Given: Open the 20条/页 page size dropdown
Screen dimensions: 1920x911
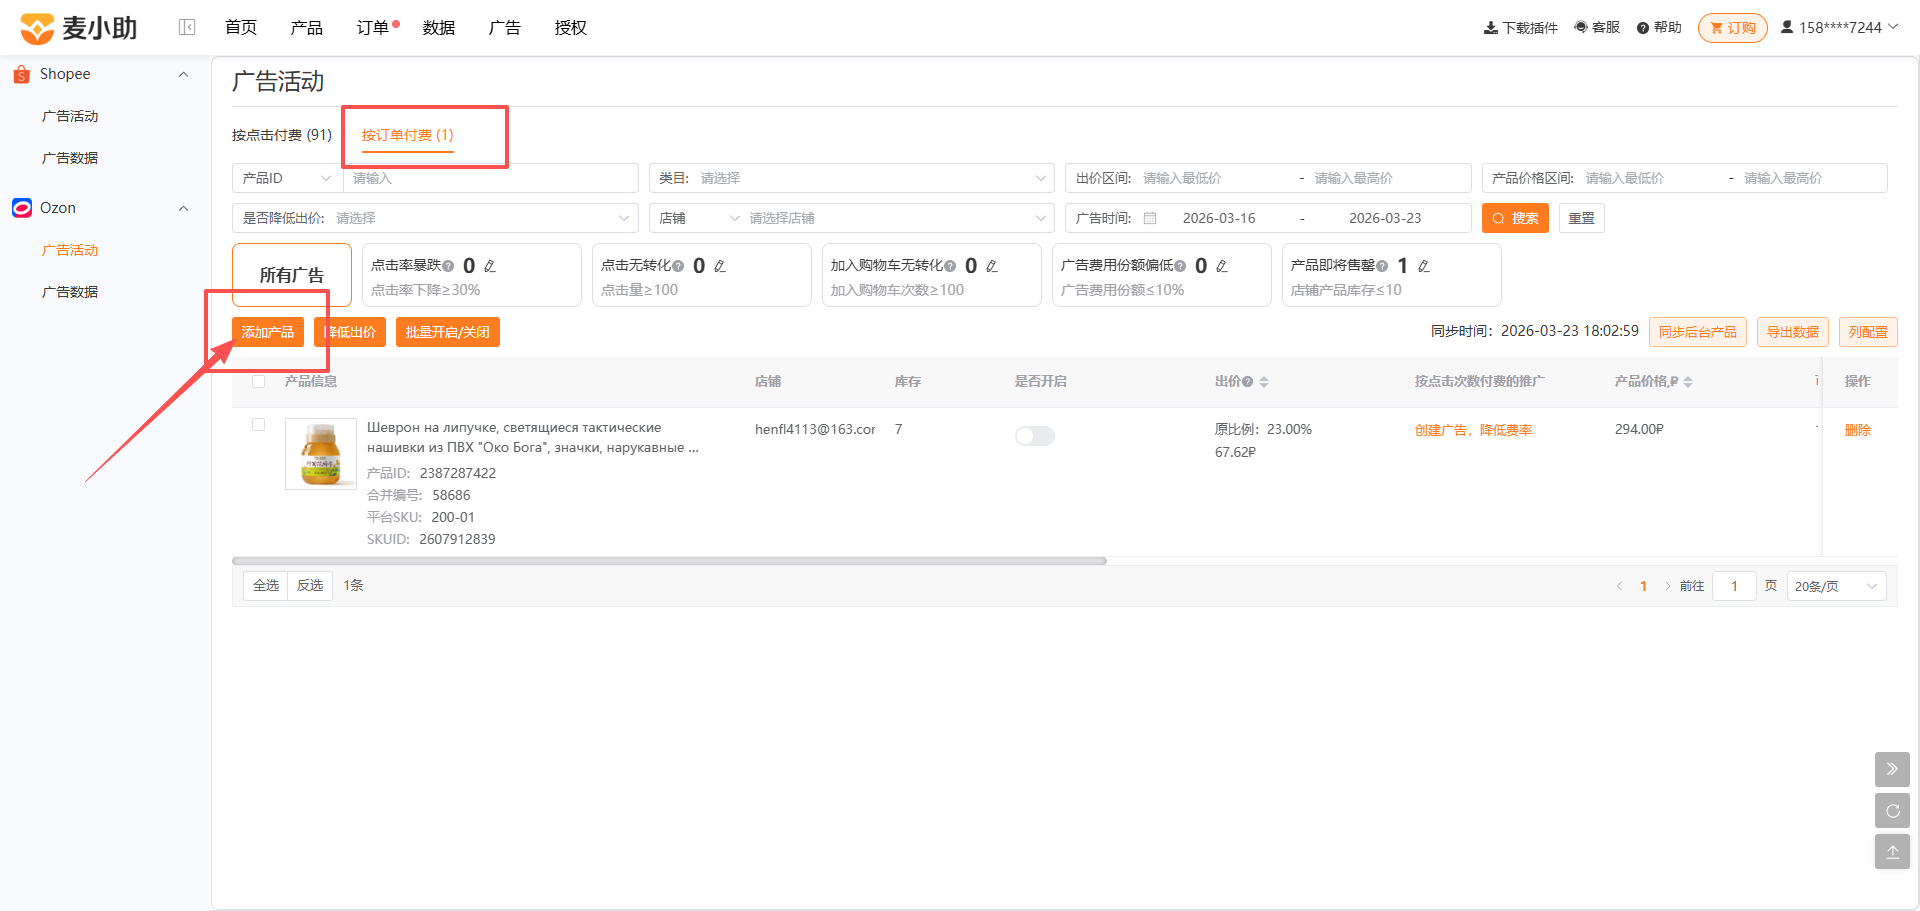Looking at the screenshot, I should click(x=1836, y=586).
